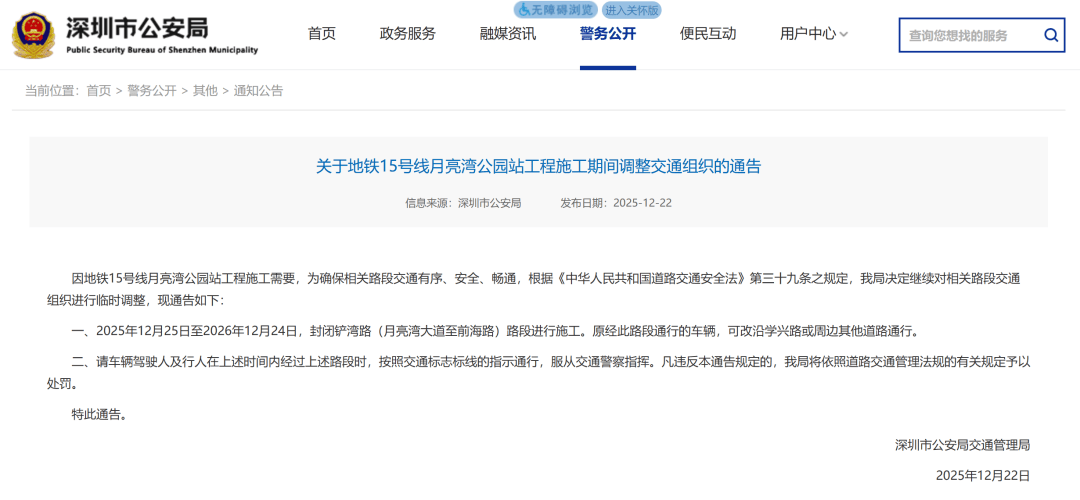This screenshot has height=500, width=1080.
Task: Navigate to the 其他 breadcrumb link
Action: click(x=205, y=91)
